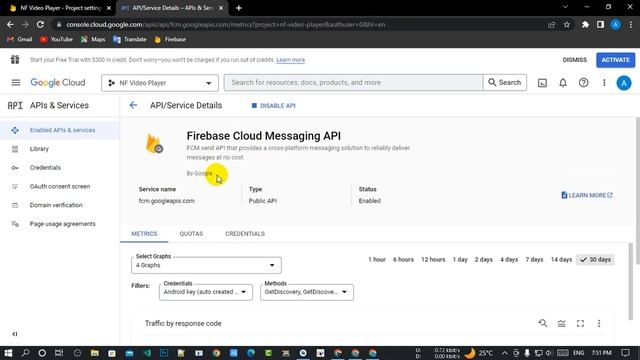The width and height of the screenshot is (640, 360).
Task: Set time range to 12 hours
Action: click(x=433, y=260)
